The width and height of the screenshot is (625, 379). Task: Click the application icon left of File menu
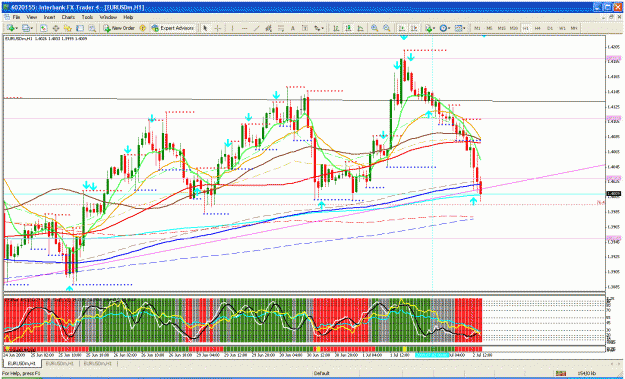[6, 18]
